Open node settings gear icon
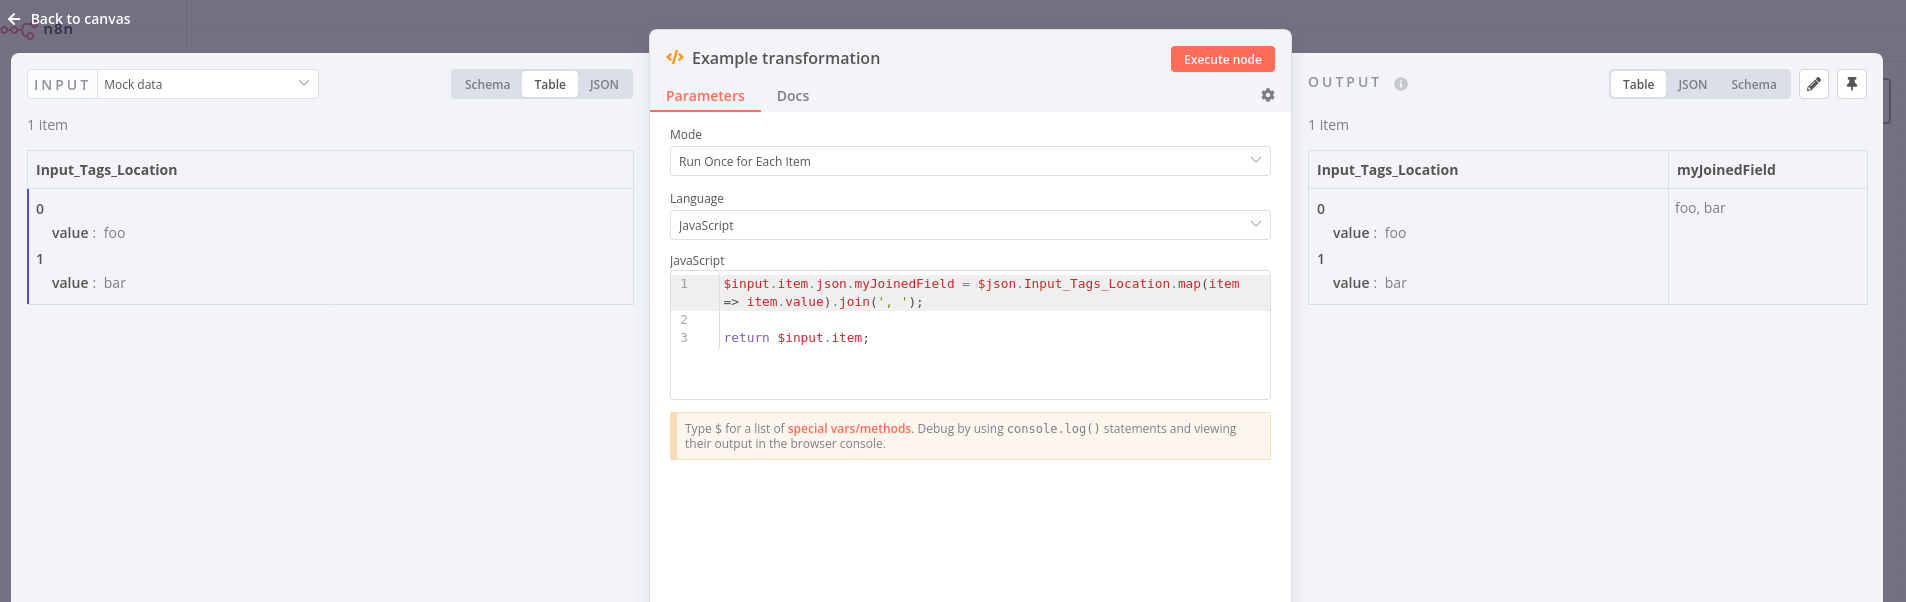The image size is (1906, 602). (x=1267, y=95)
